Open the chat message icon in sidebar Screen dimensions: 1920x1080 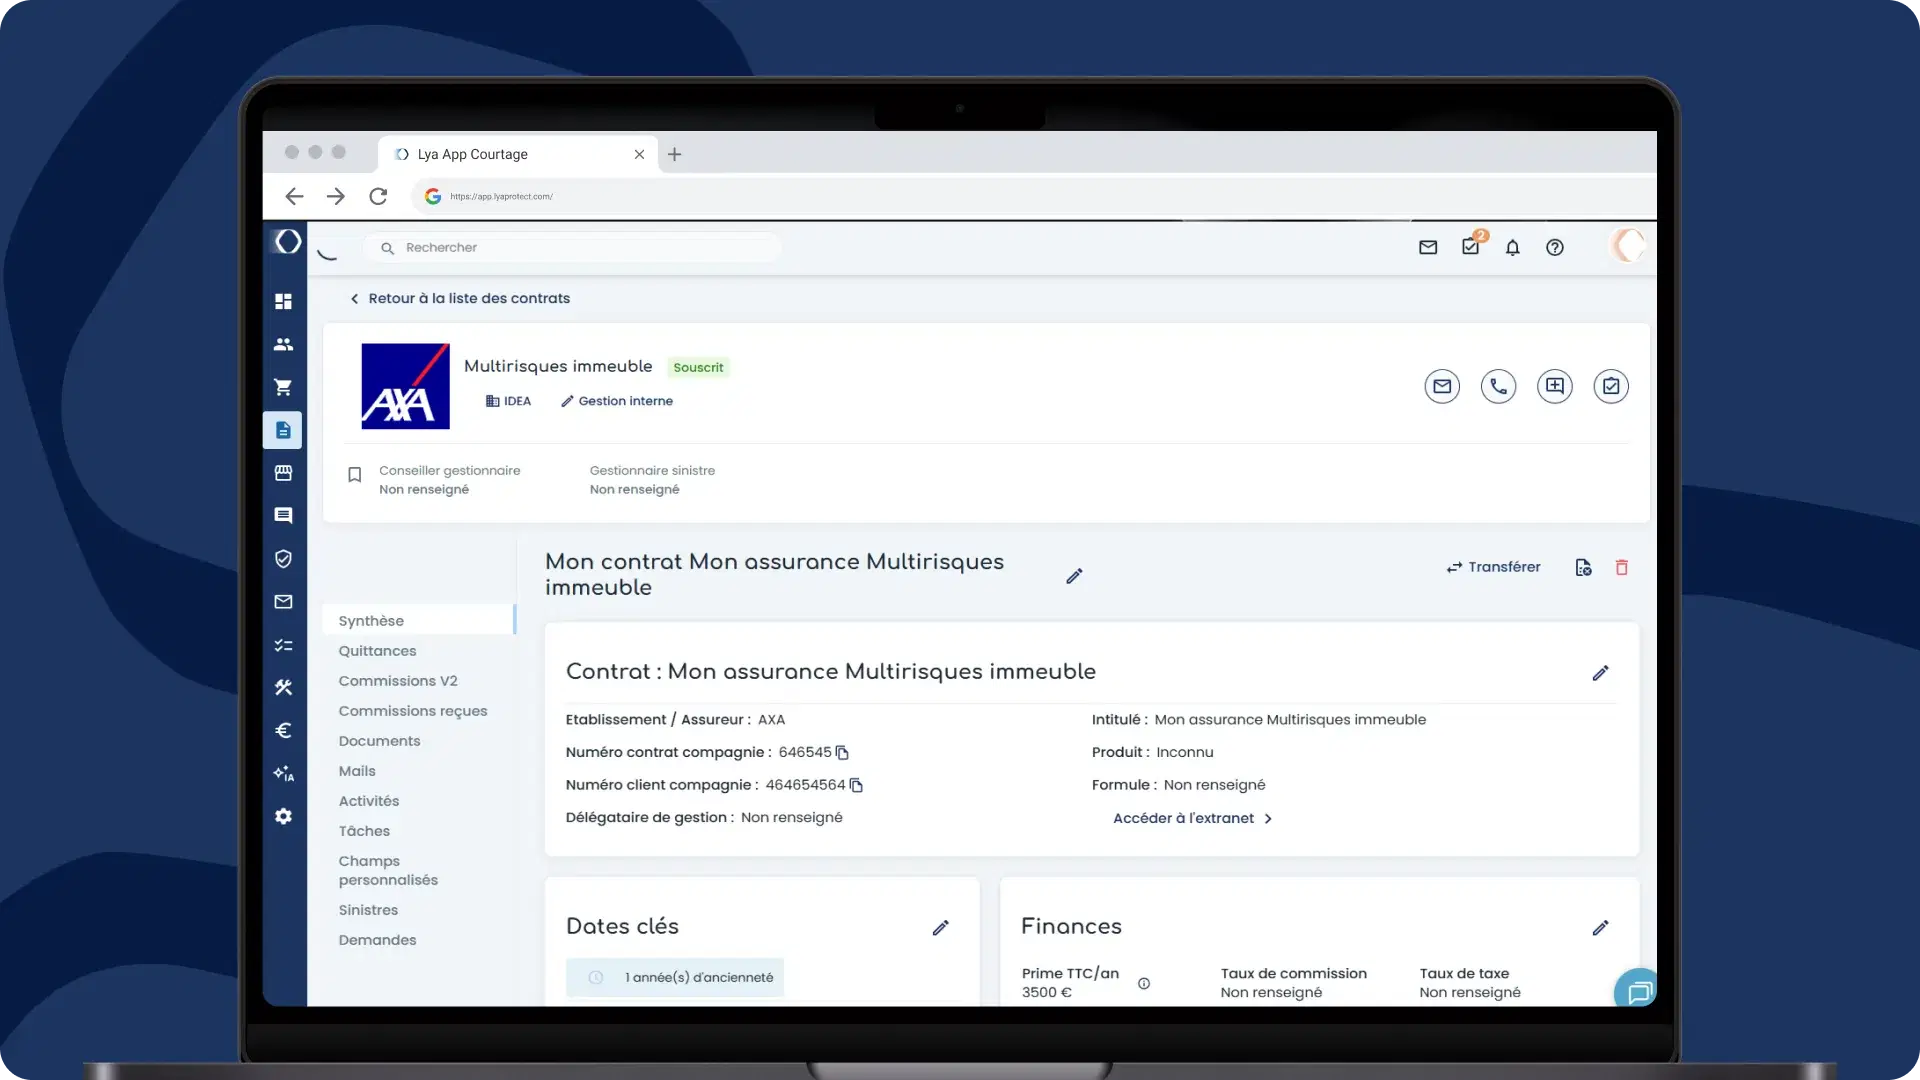(283, 516)
